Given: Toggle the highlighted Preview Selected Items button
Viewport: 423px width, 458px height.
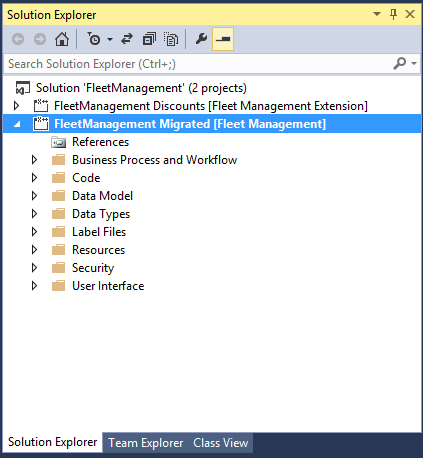Looking at the screenshot, I should [x=223, y=39].
